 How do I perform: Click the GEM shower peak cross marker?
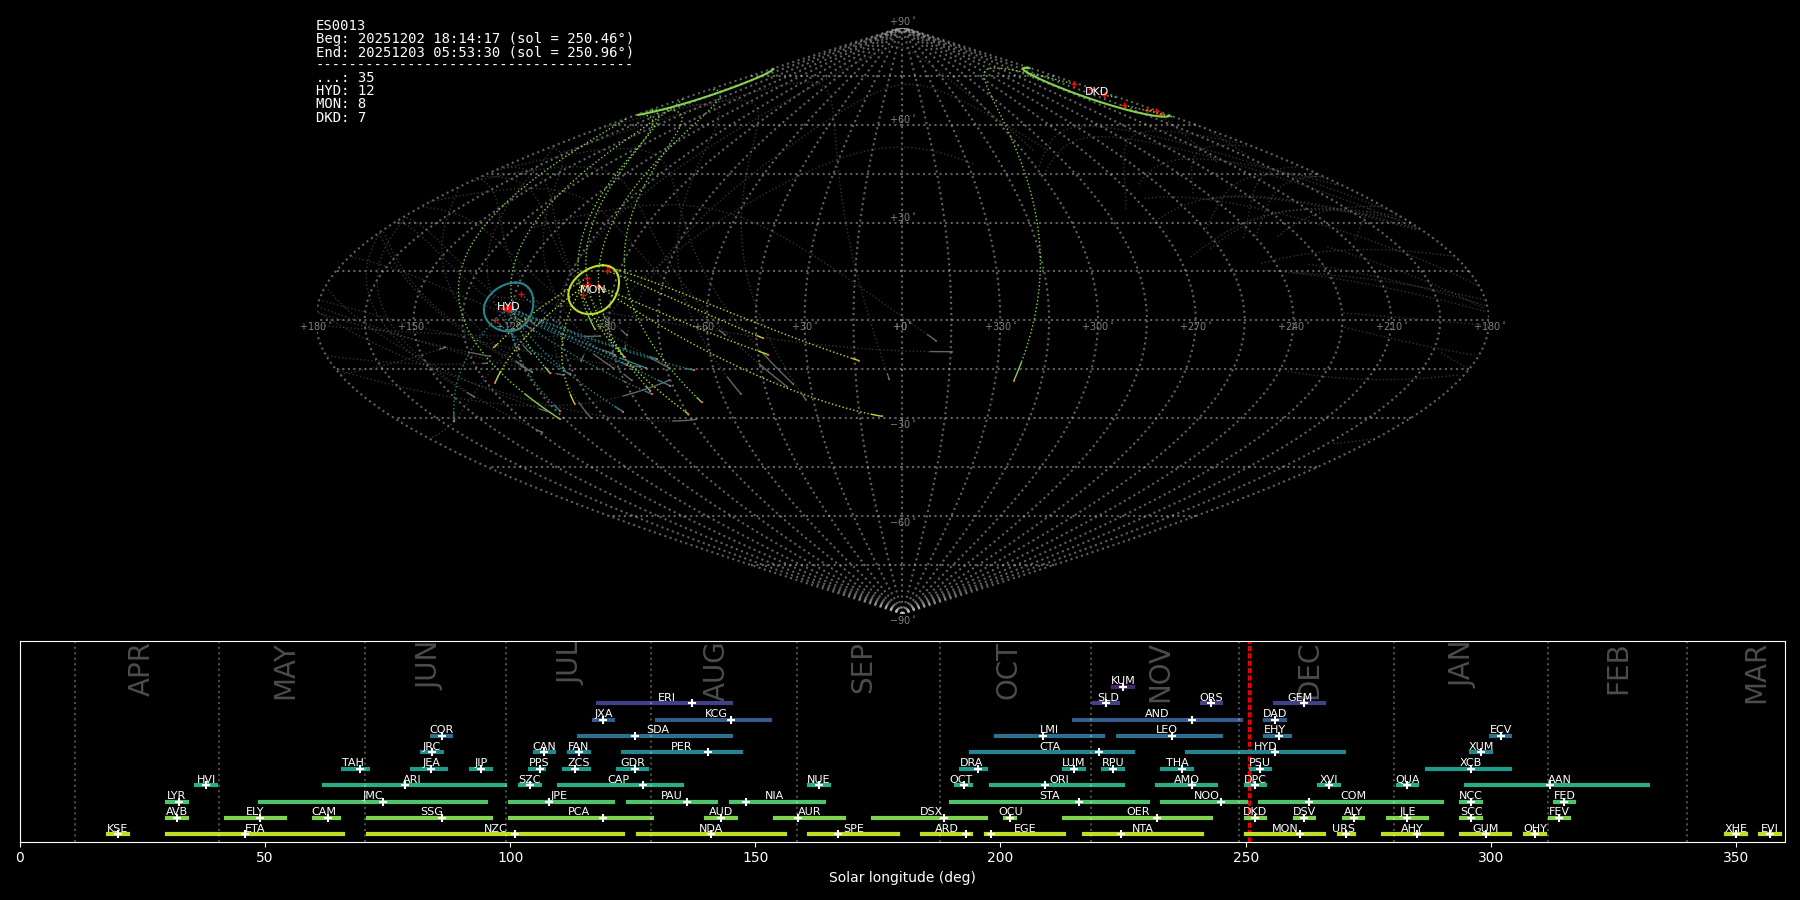1304,703
